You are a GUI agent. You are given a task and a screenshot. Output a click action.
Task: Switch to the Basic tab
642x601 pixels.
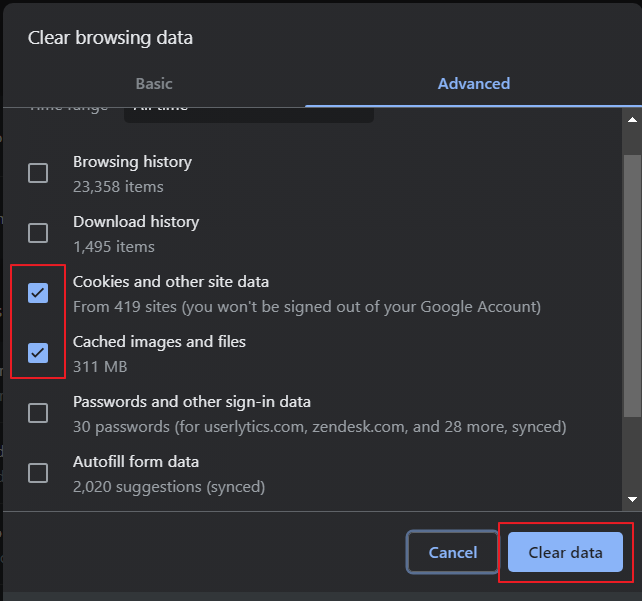pos(154,84)
